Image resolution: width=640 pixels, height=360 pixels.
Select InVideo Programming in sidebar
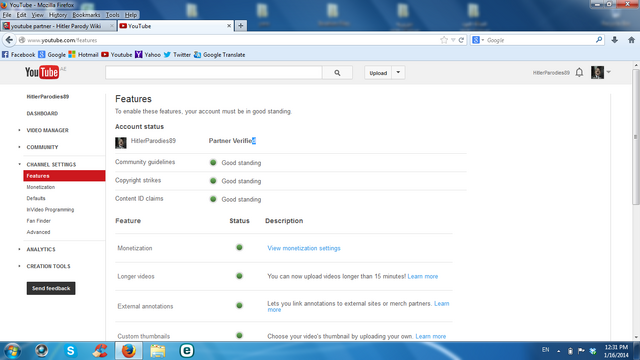pos(50,209)
